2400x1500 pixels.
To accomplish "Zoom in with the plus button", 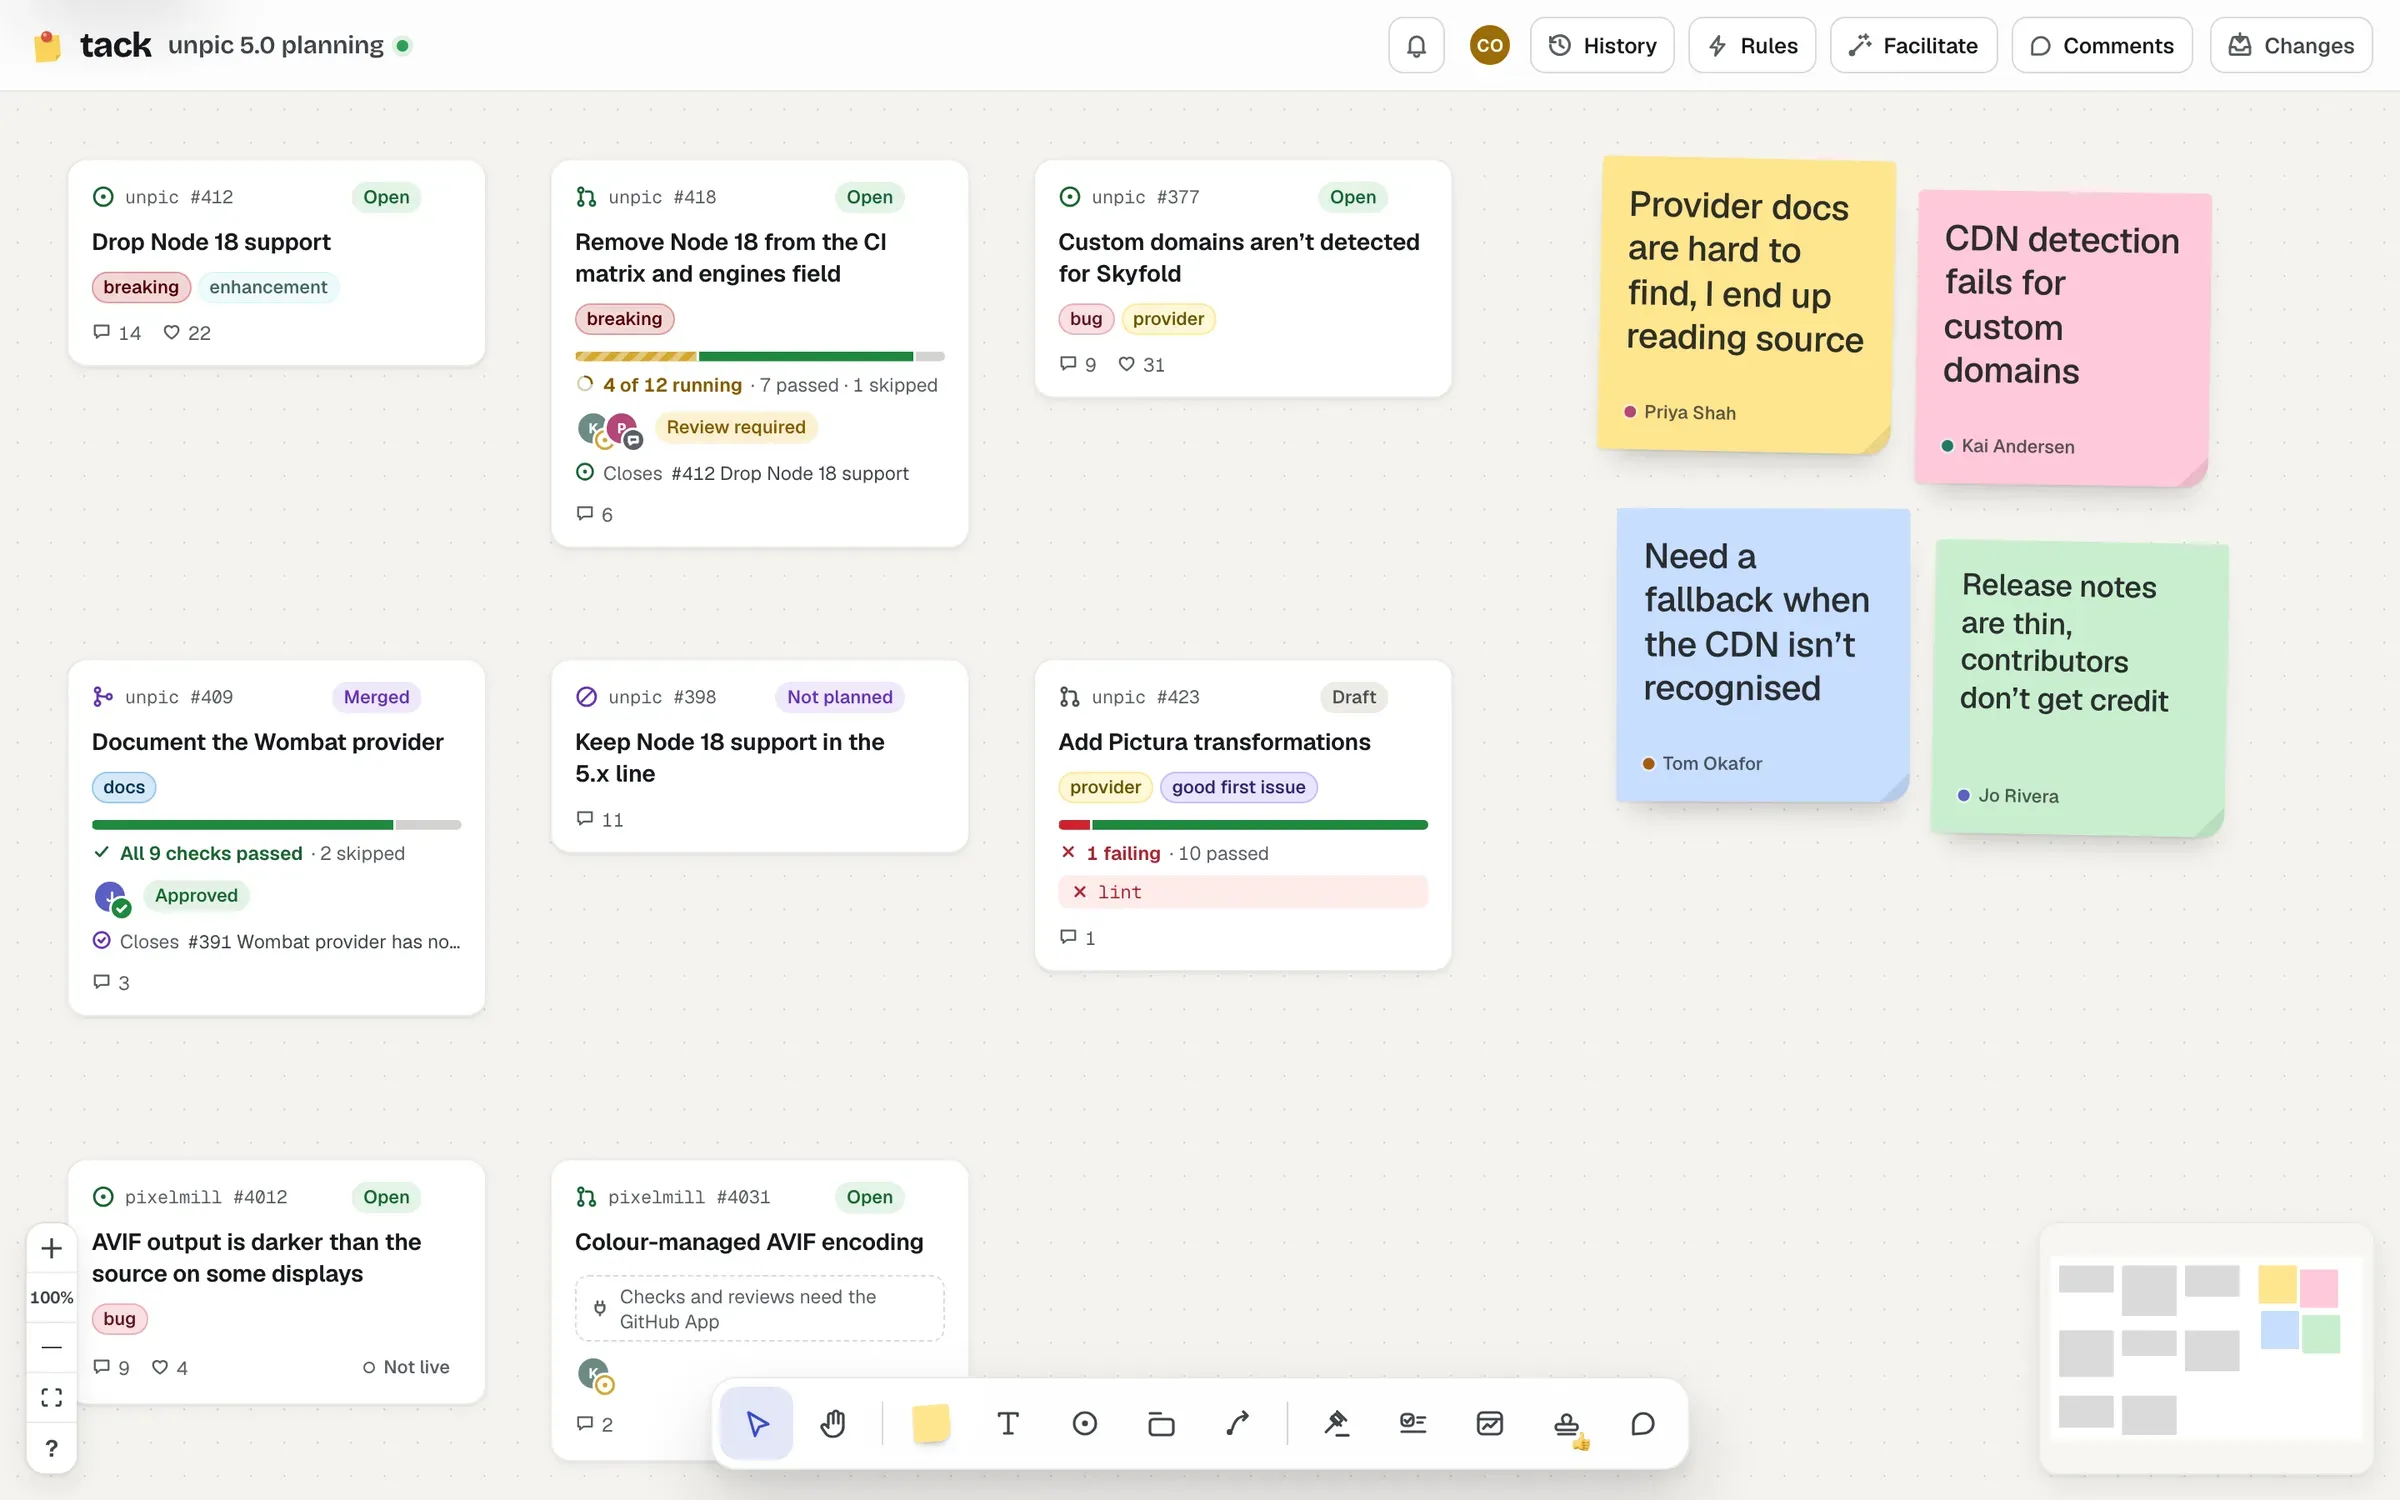I will click(x=52, y=1248).
